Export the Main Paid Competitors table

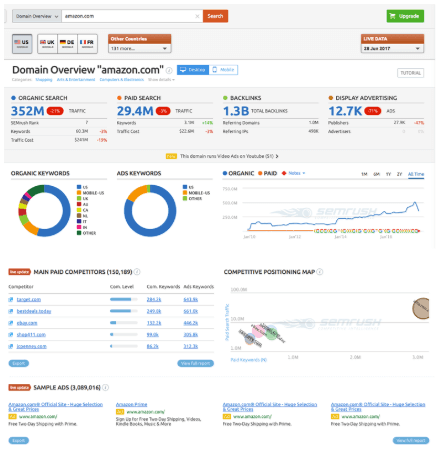pos(19,363)
